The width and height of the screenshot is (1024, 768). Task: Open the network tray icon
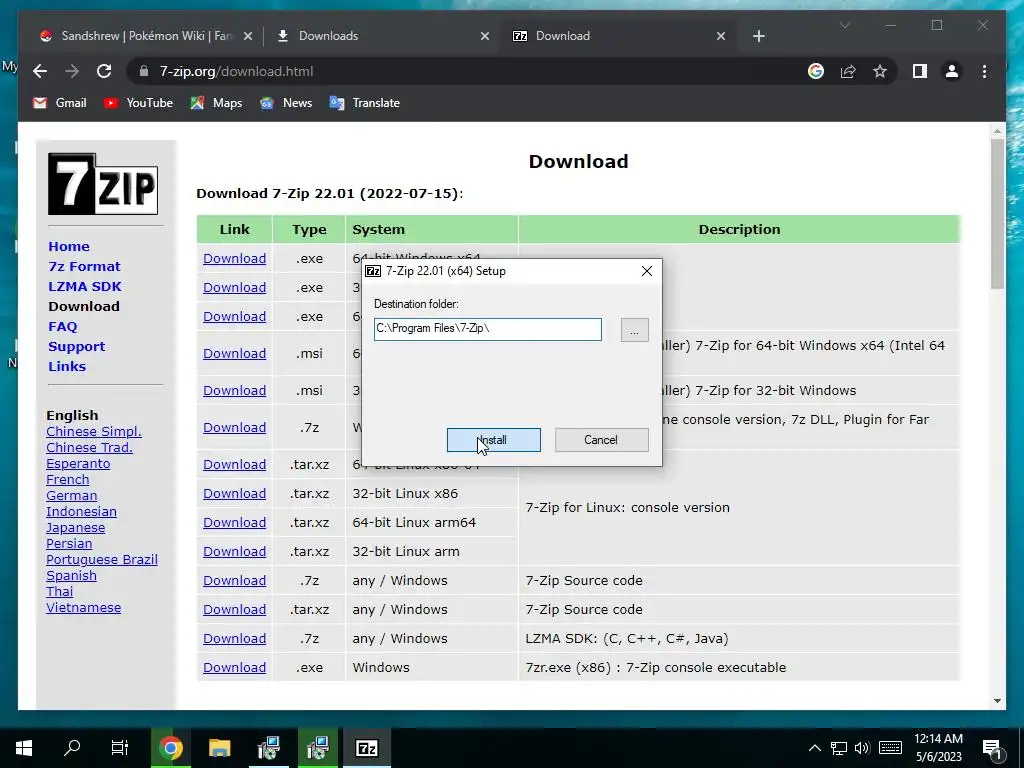point(839,748)
